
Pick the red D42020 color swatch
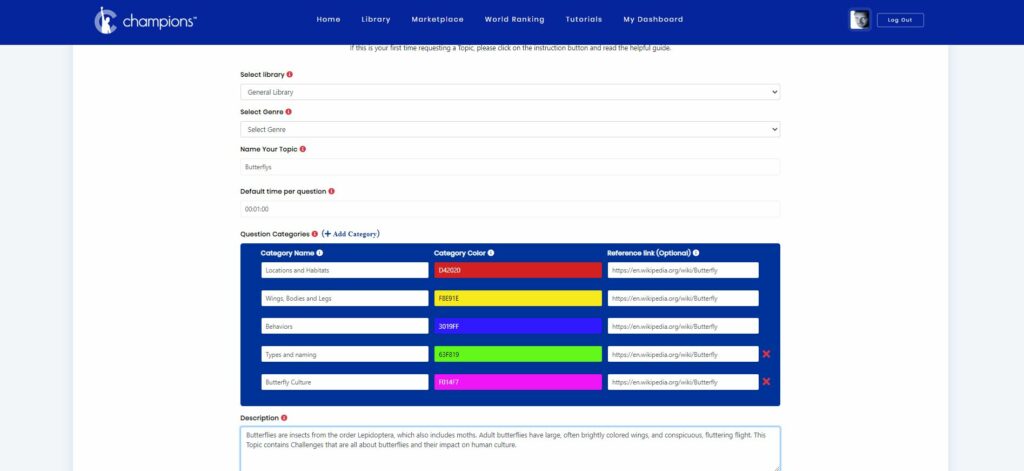coord(518,270)
